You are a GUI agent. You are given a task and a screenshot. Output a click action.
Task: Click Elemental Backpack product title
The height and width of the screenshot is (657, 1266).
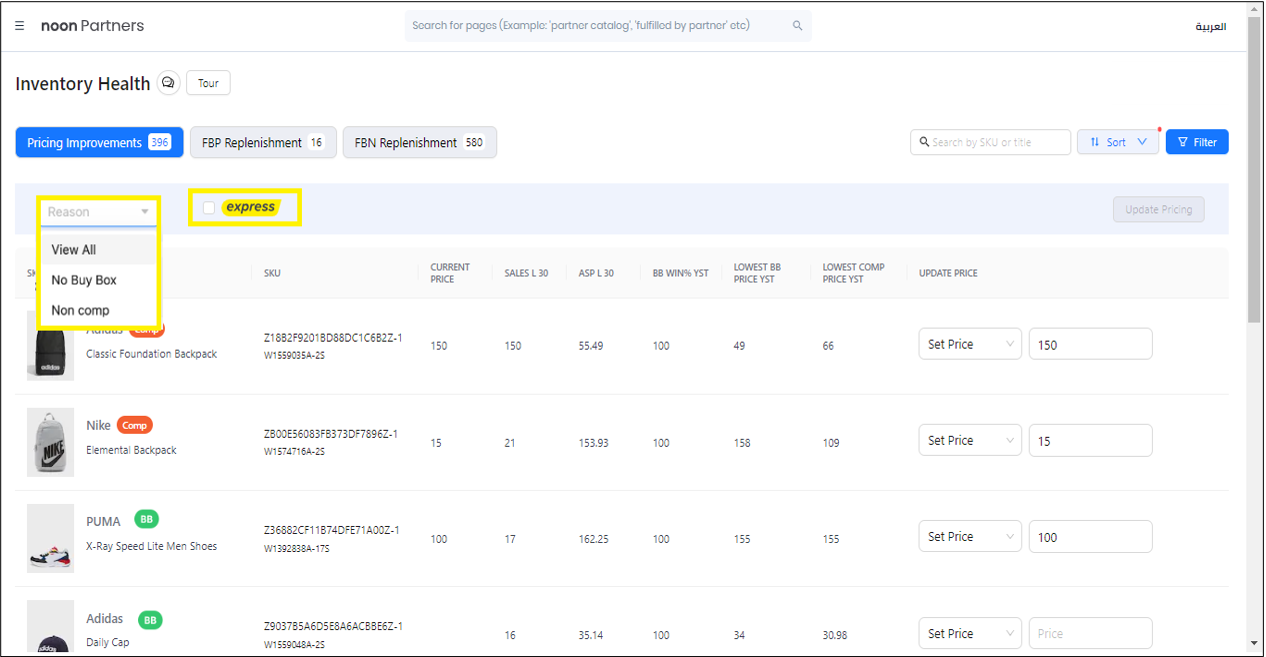pyautogui.click(x=131, y=450)
